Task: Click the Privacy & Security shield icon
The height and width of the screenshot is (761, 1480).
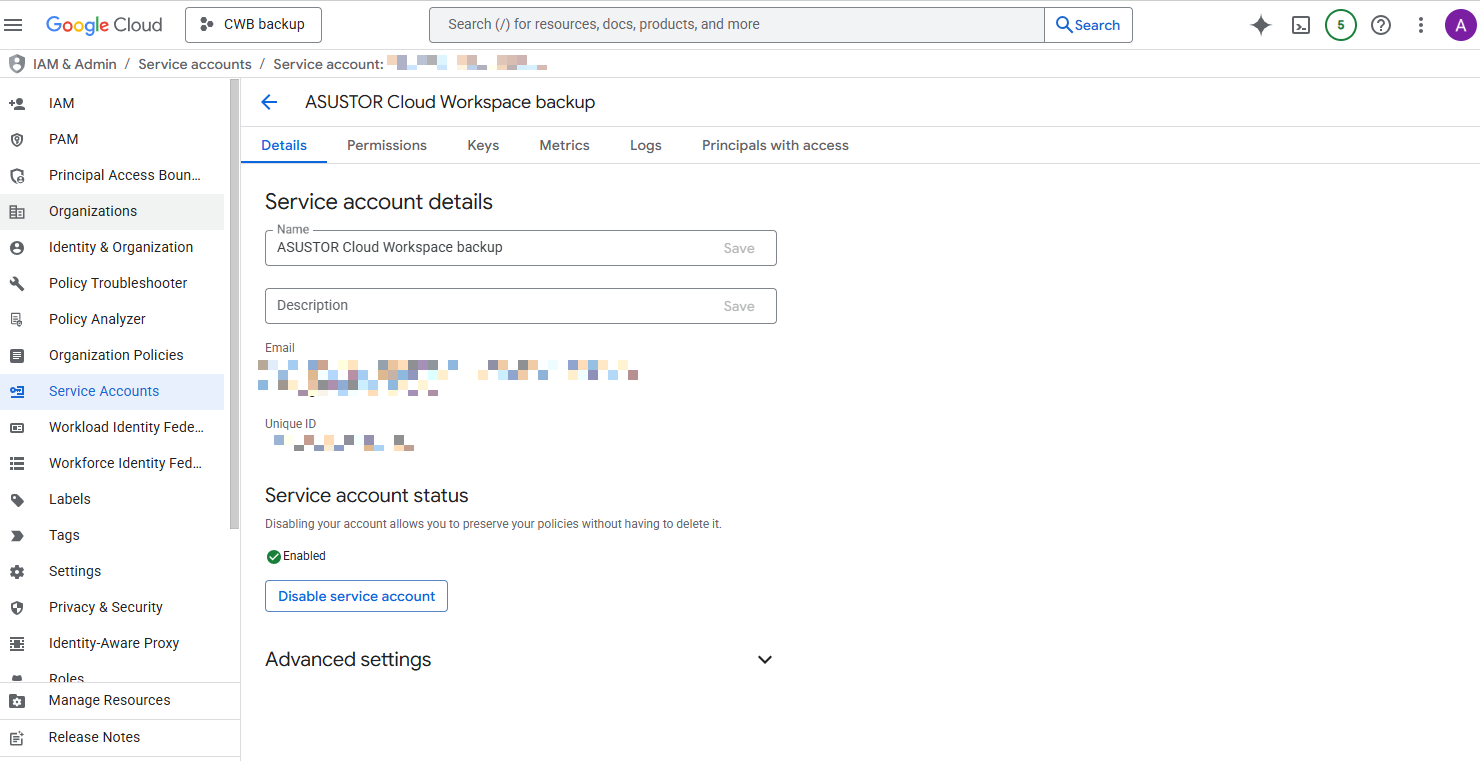Action: [x=17, y=607]
